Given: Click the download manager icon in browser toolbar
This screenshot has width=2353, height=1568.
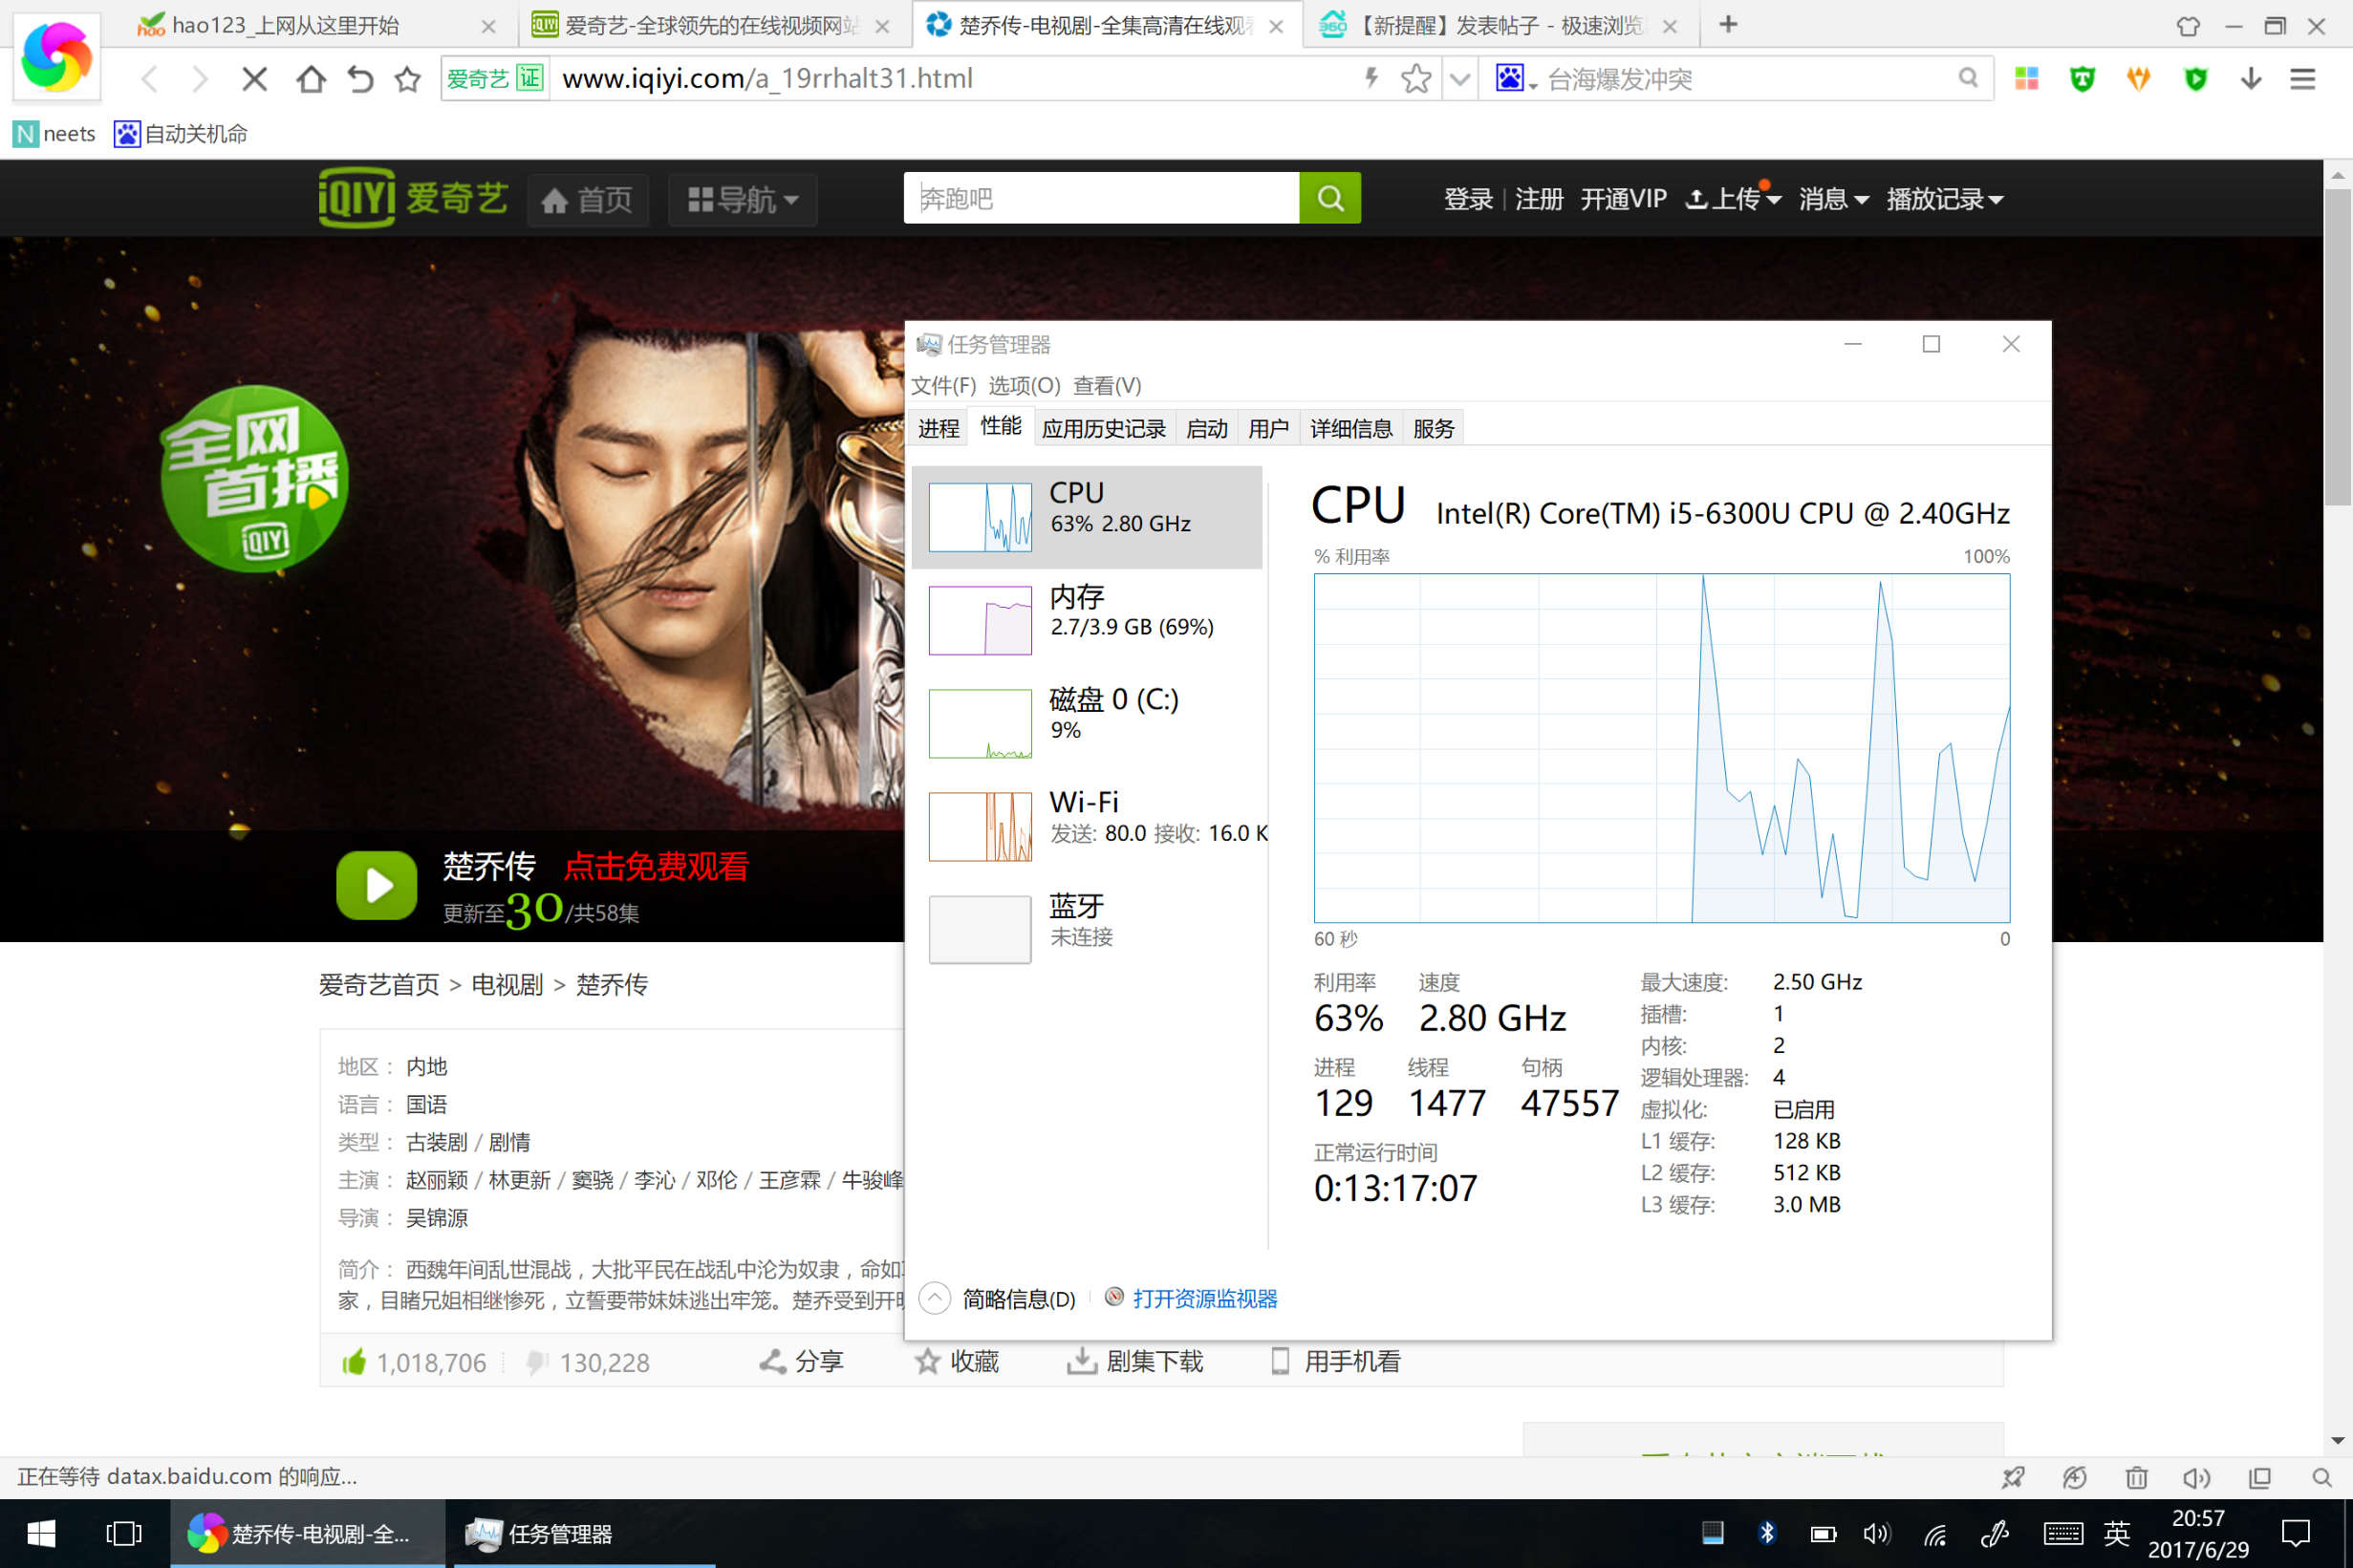Looking at the screenshot, I should 2250,78.
